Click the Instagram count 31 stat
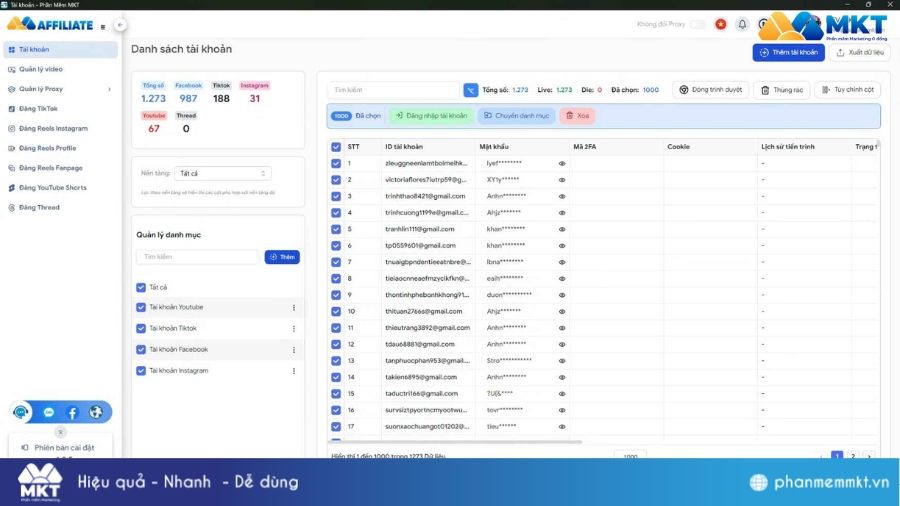This screenshot has width=900, height=506. point(255,99)
